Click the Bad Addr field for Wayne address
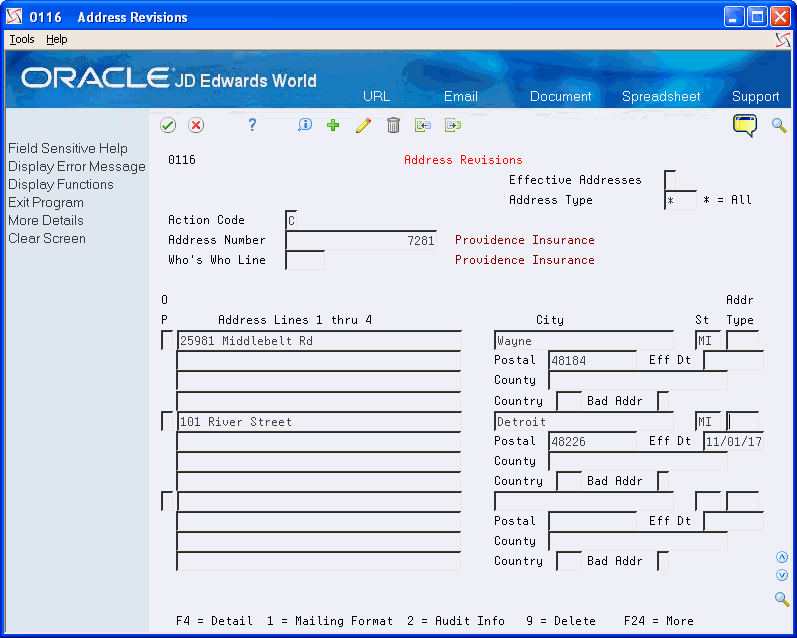The image size is (797, 638). click(x=663, y=401)
